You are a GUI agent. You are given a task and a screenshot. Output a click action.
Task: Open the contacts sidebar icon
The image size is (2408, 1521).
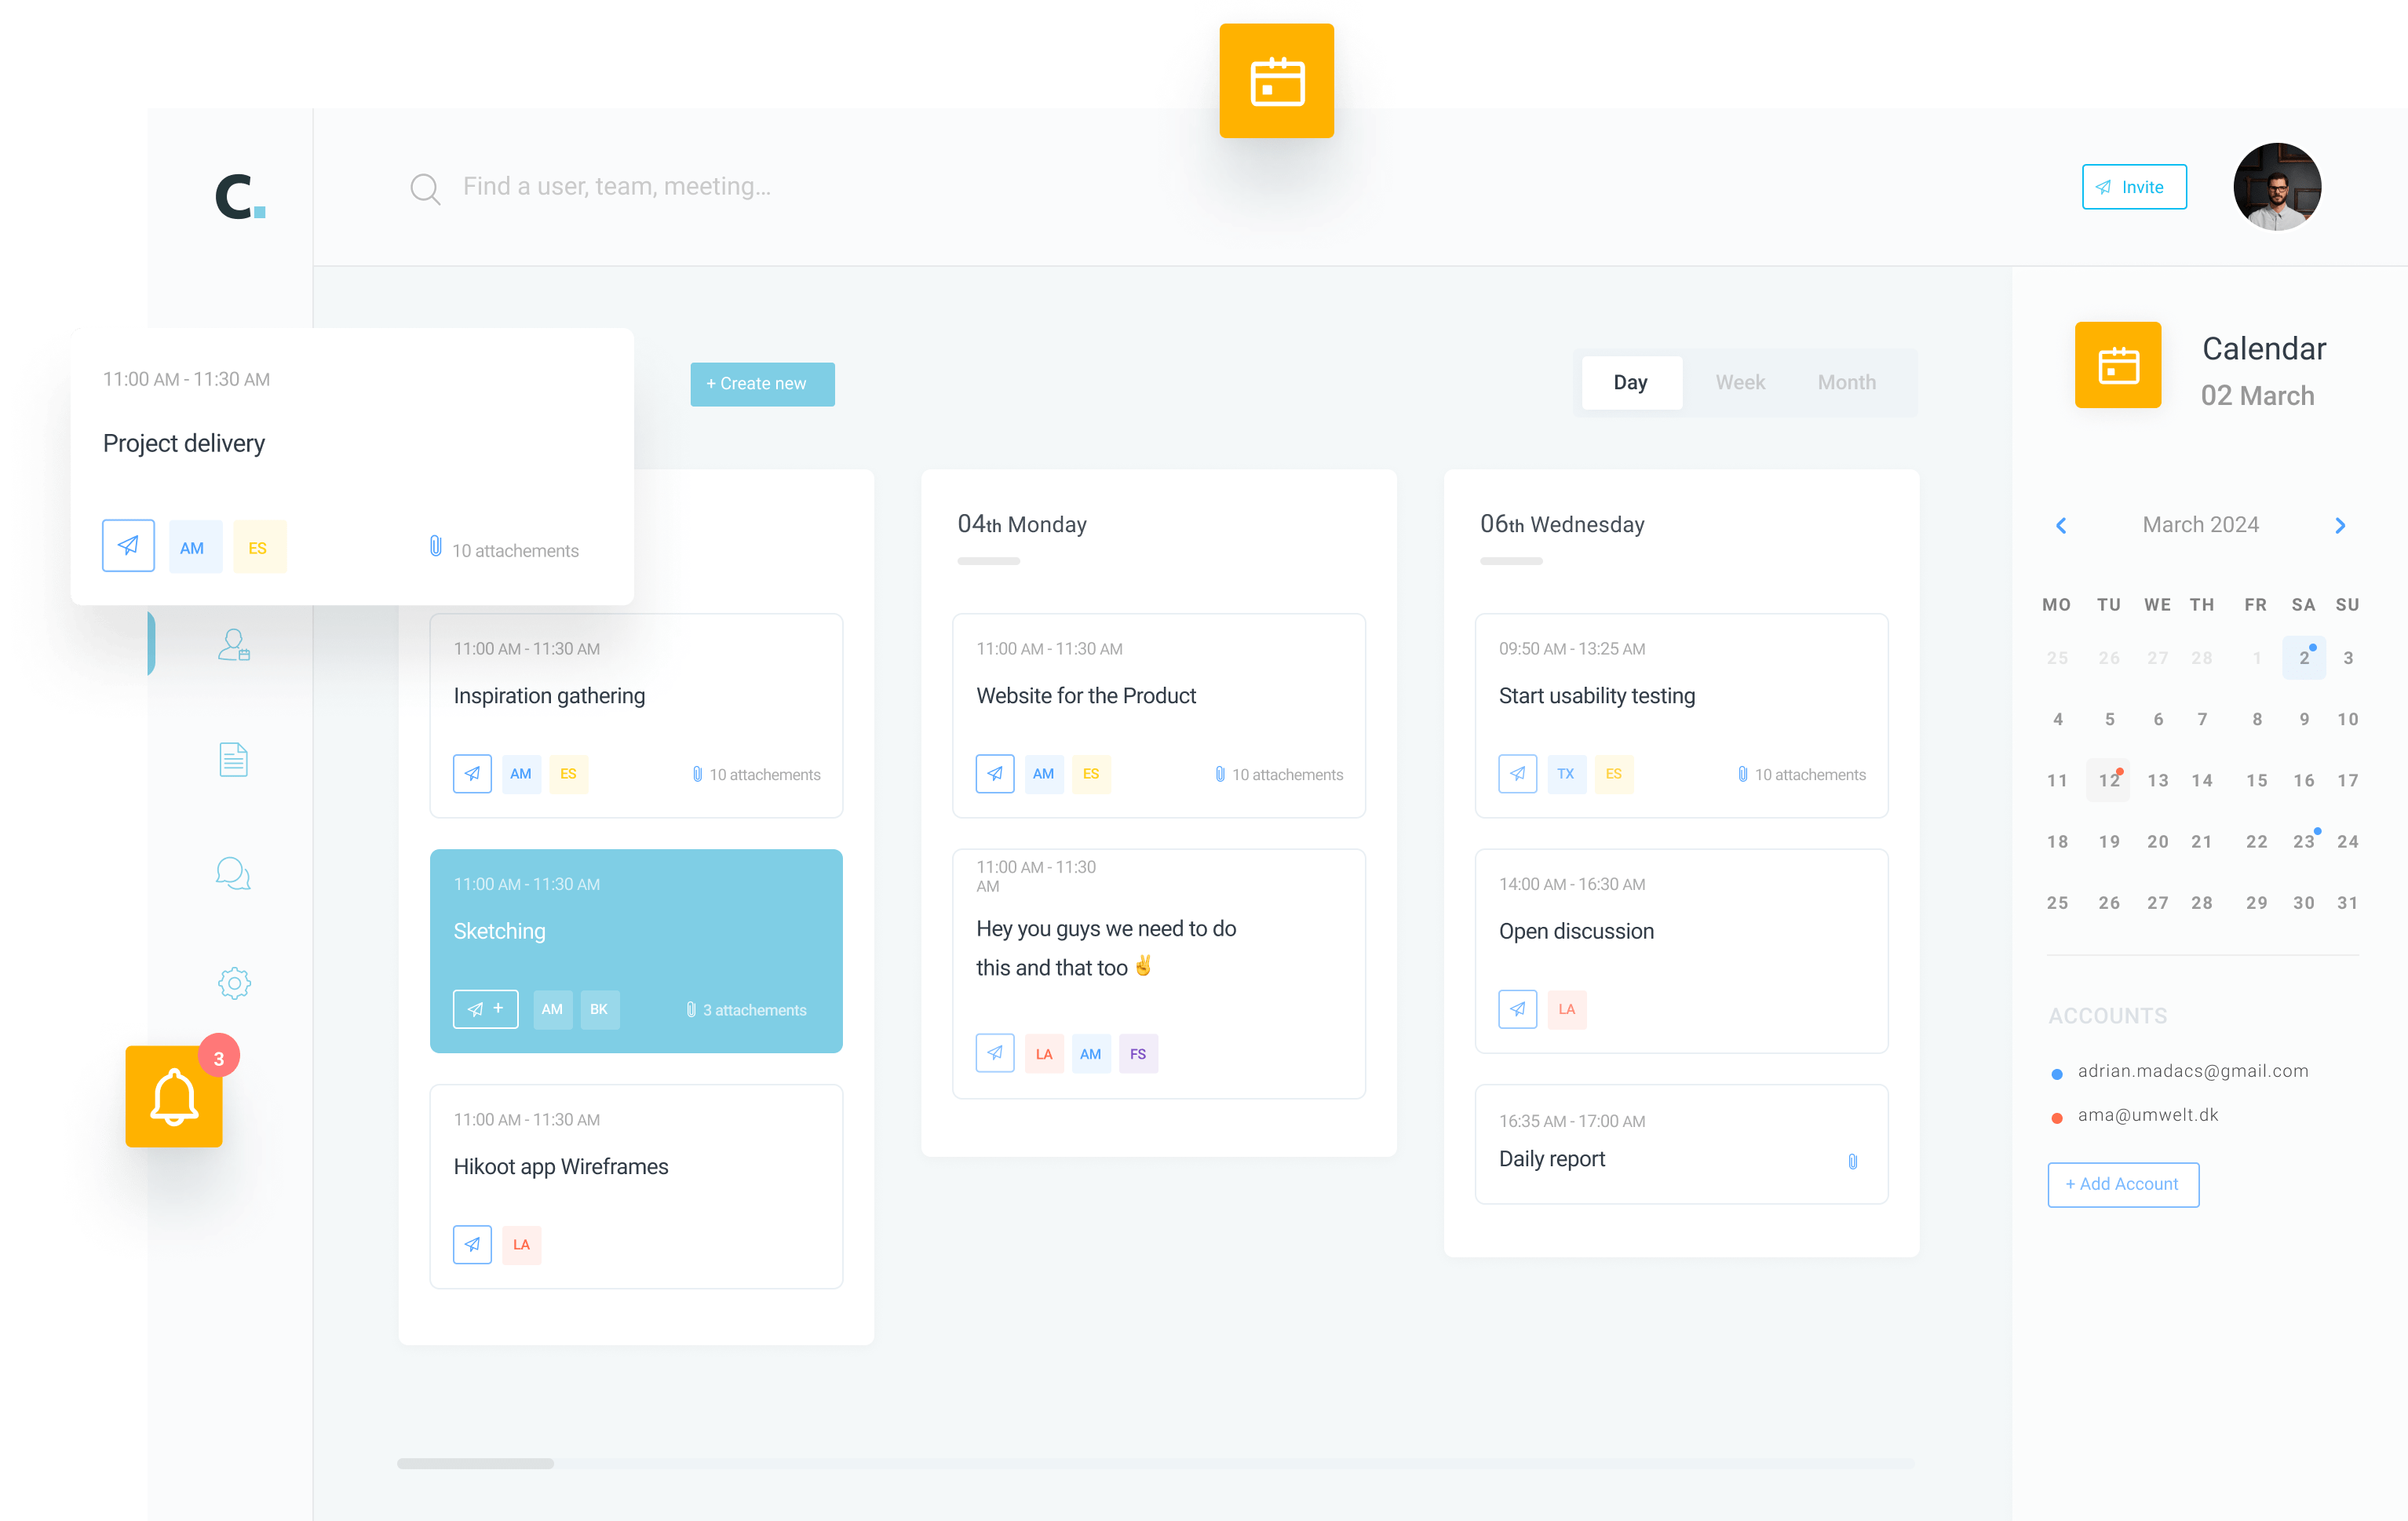233,645
